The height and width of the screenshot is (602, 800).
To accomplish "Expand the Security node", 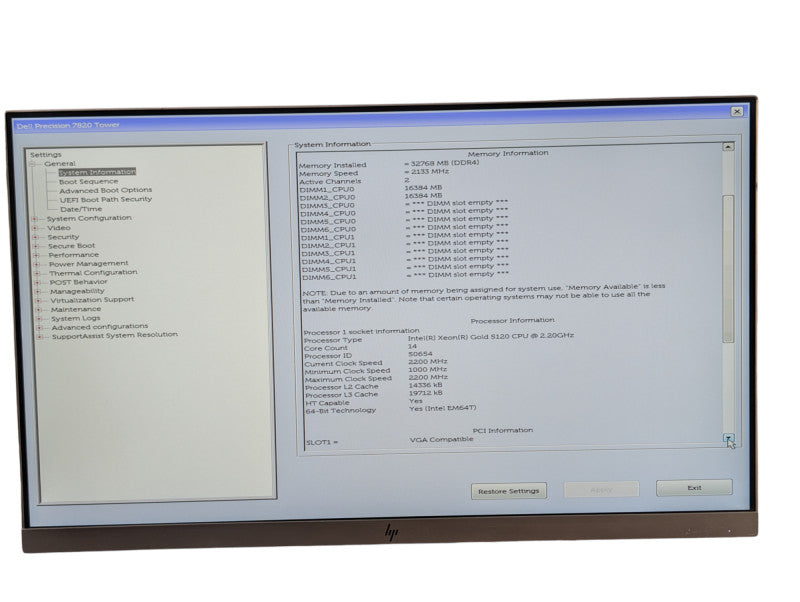I will coord(36,238).
